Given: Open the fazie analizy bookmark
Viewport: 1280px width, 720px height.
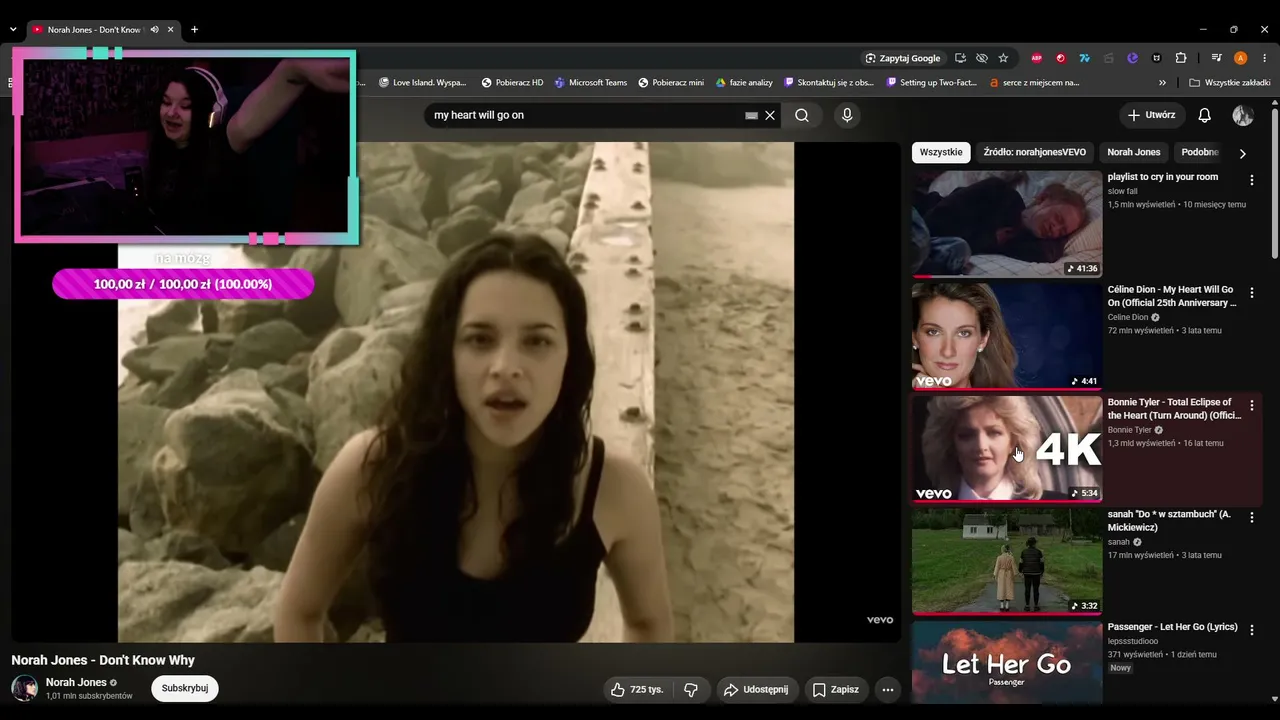Looking at the screenshot, I should click(x=744, y=83).
